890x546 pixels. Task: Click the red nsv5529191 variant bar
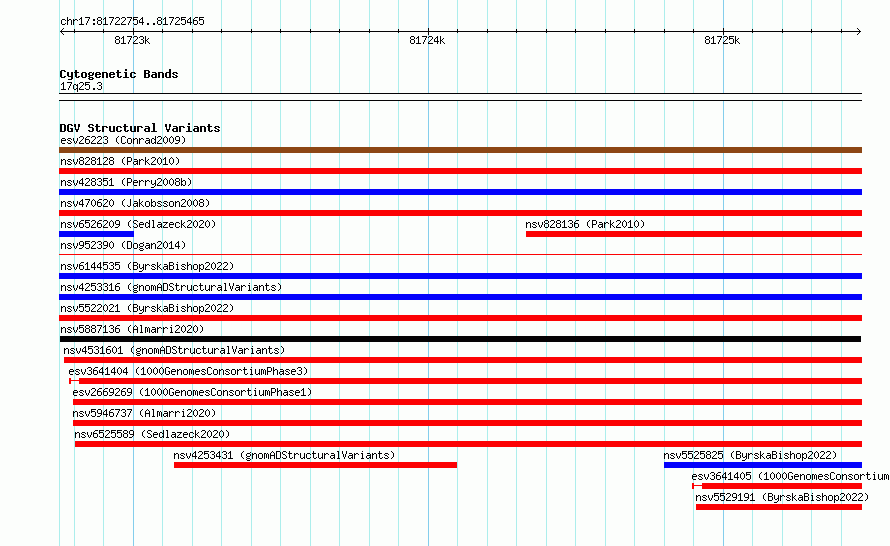coord(779,507)
